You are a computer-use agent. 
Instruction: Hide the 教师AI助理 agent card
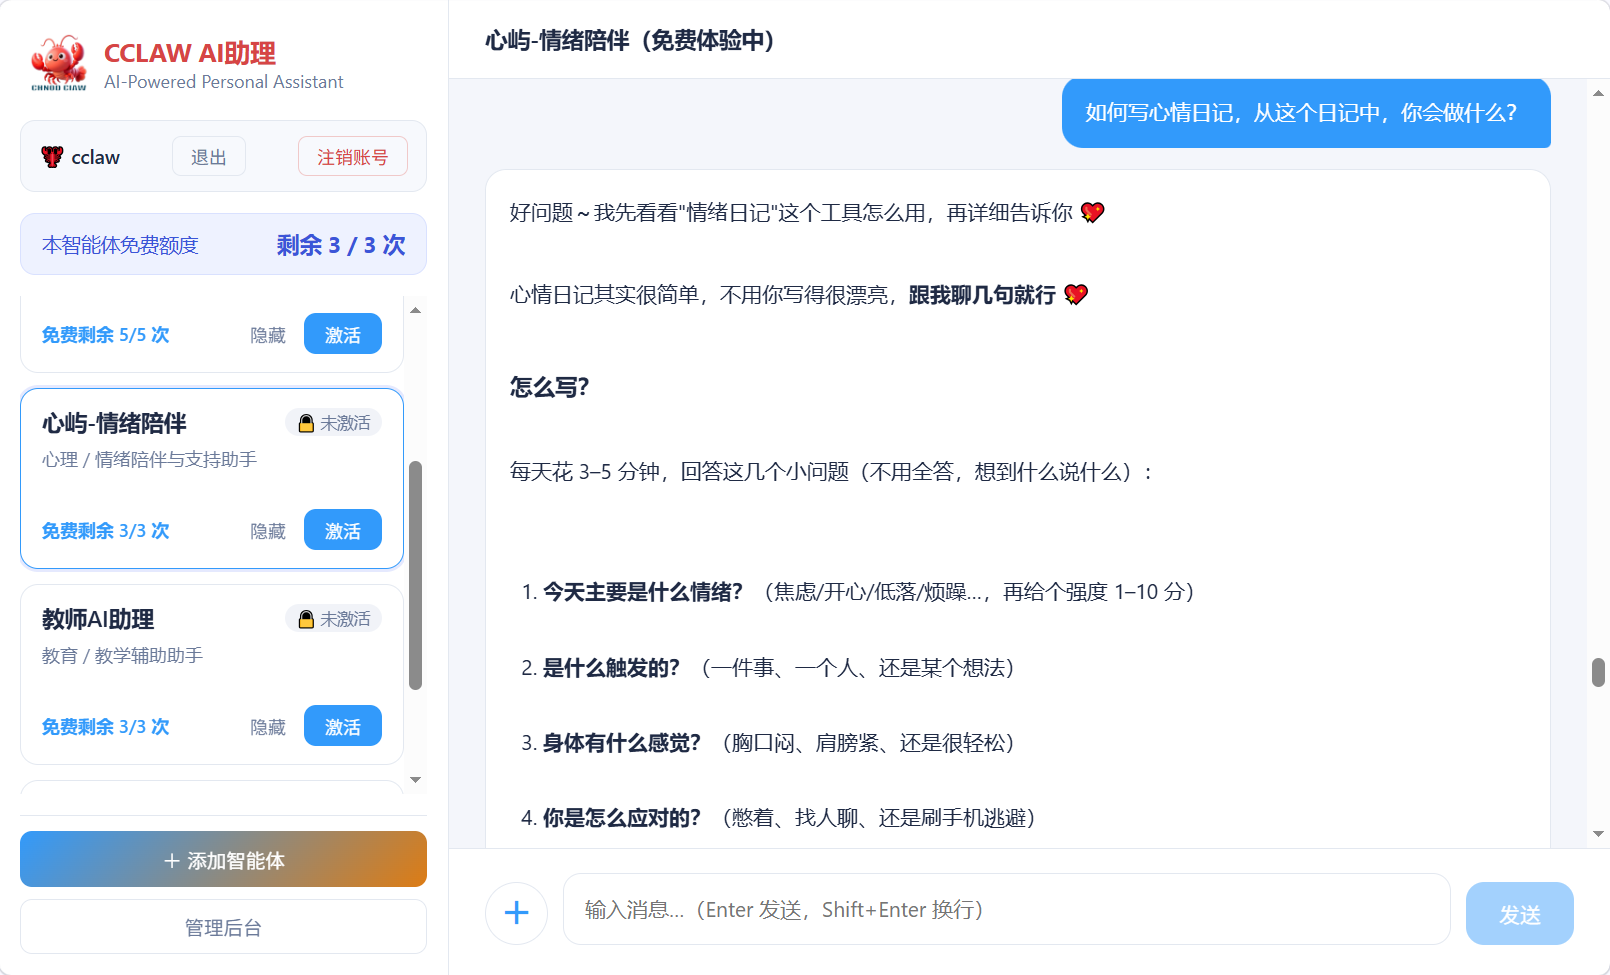pos(268,727)
